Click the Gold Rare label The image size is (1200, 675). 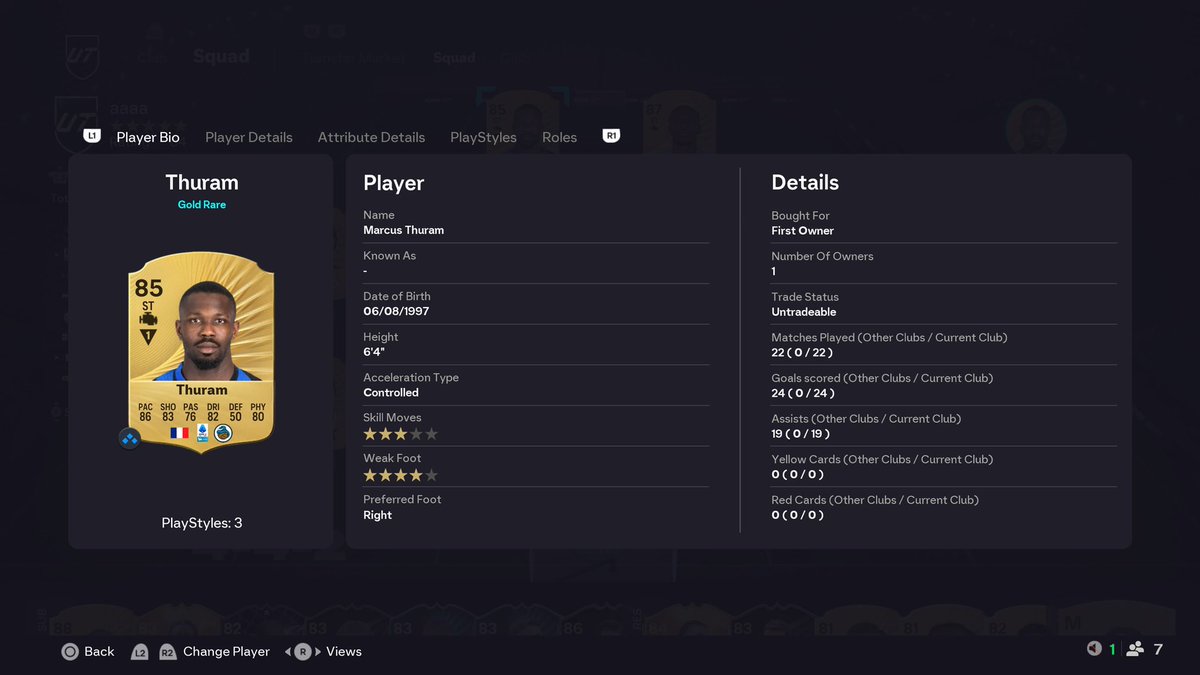click(202, 205)
